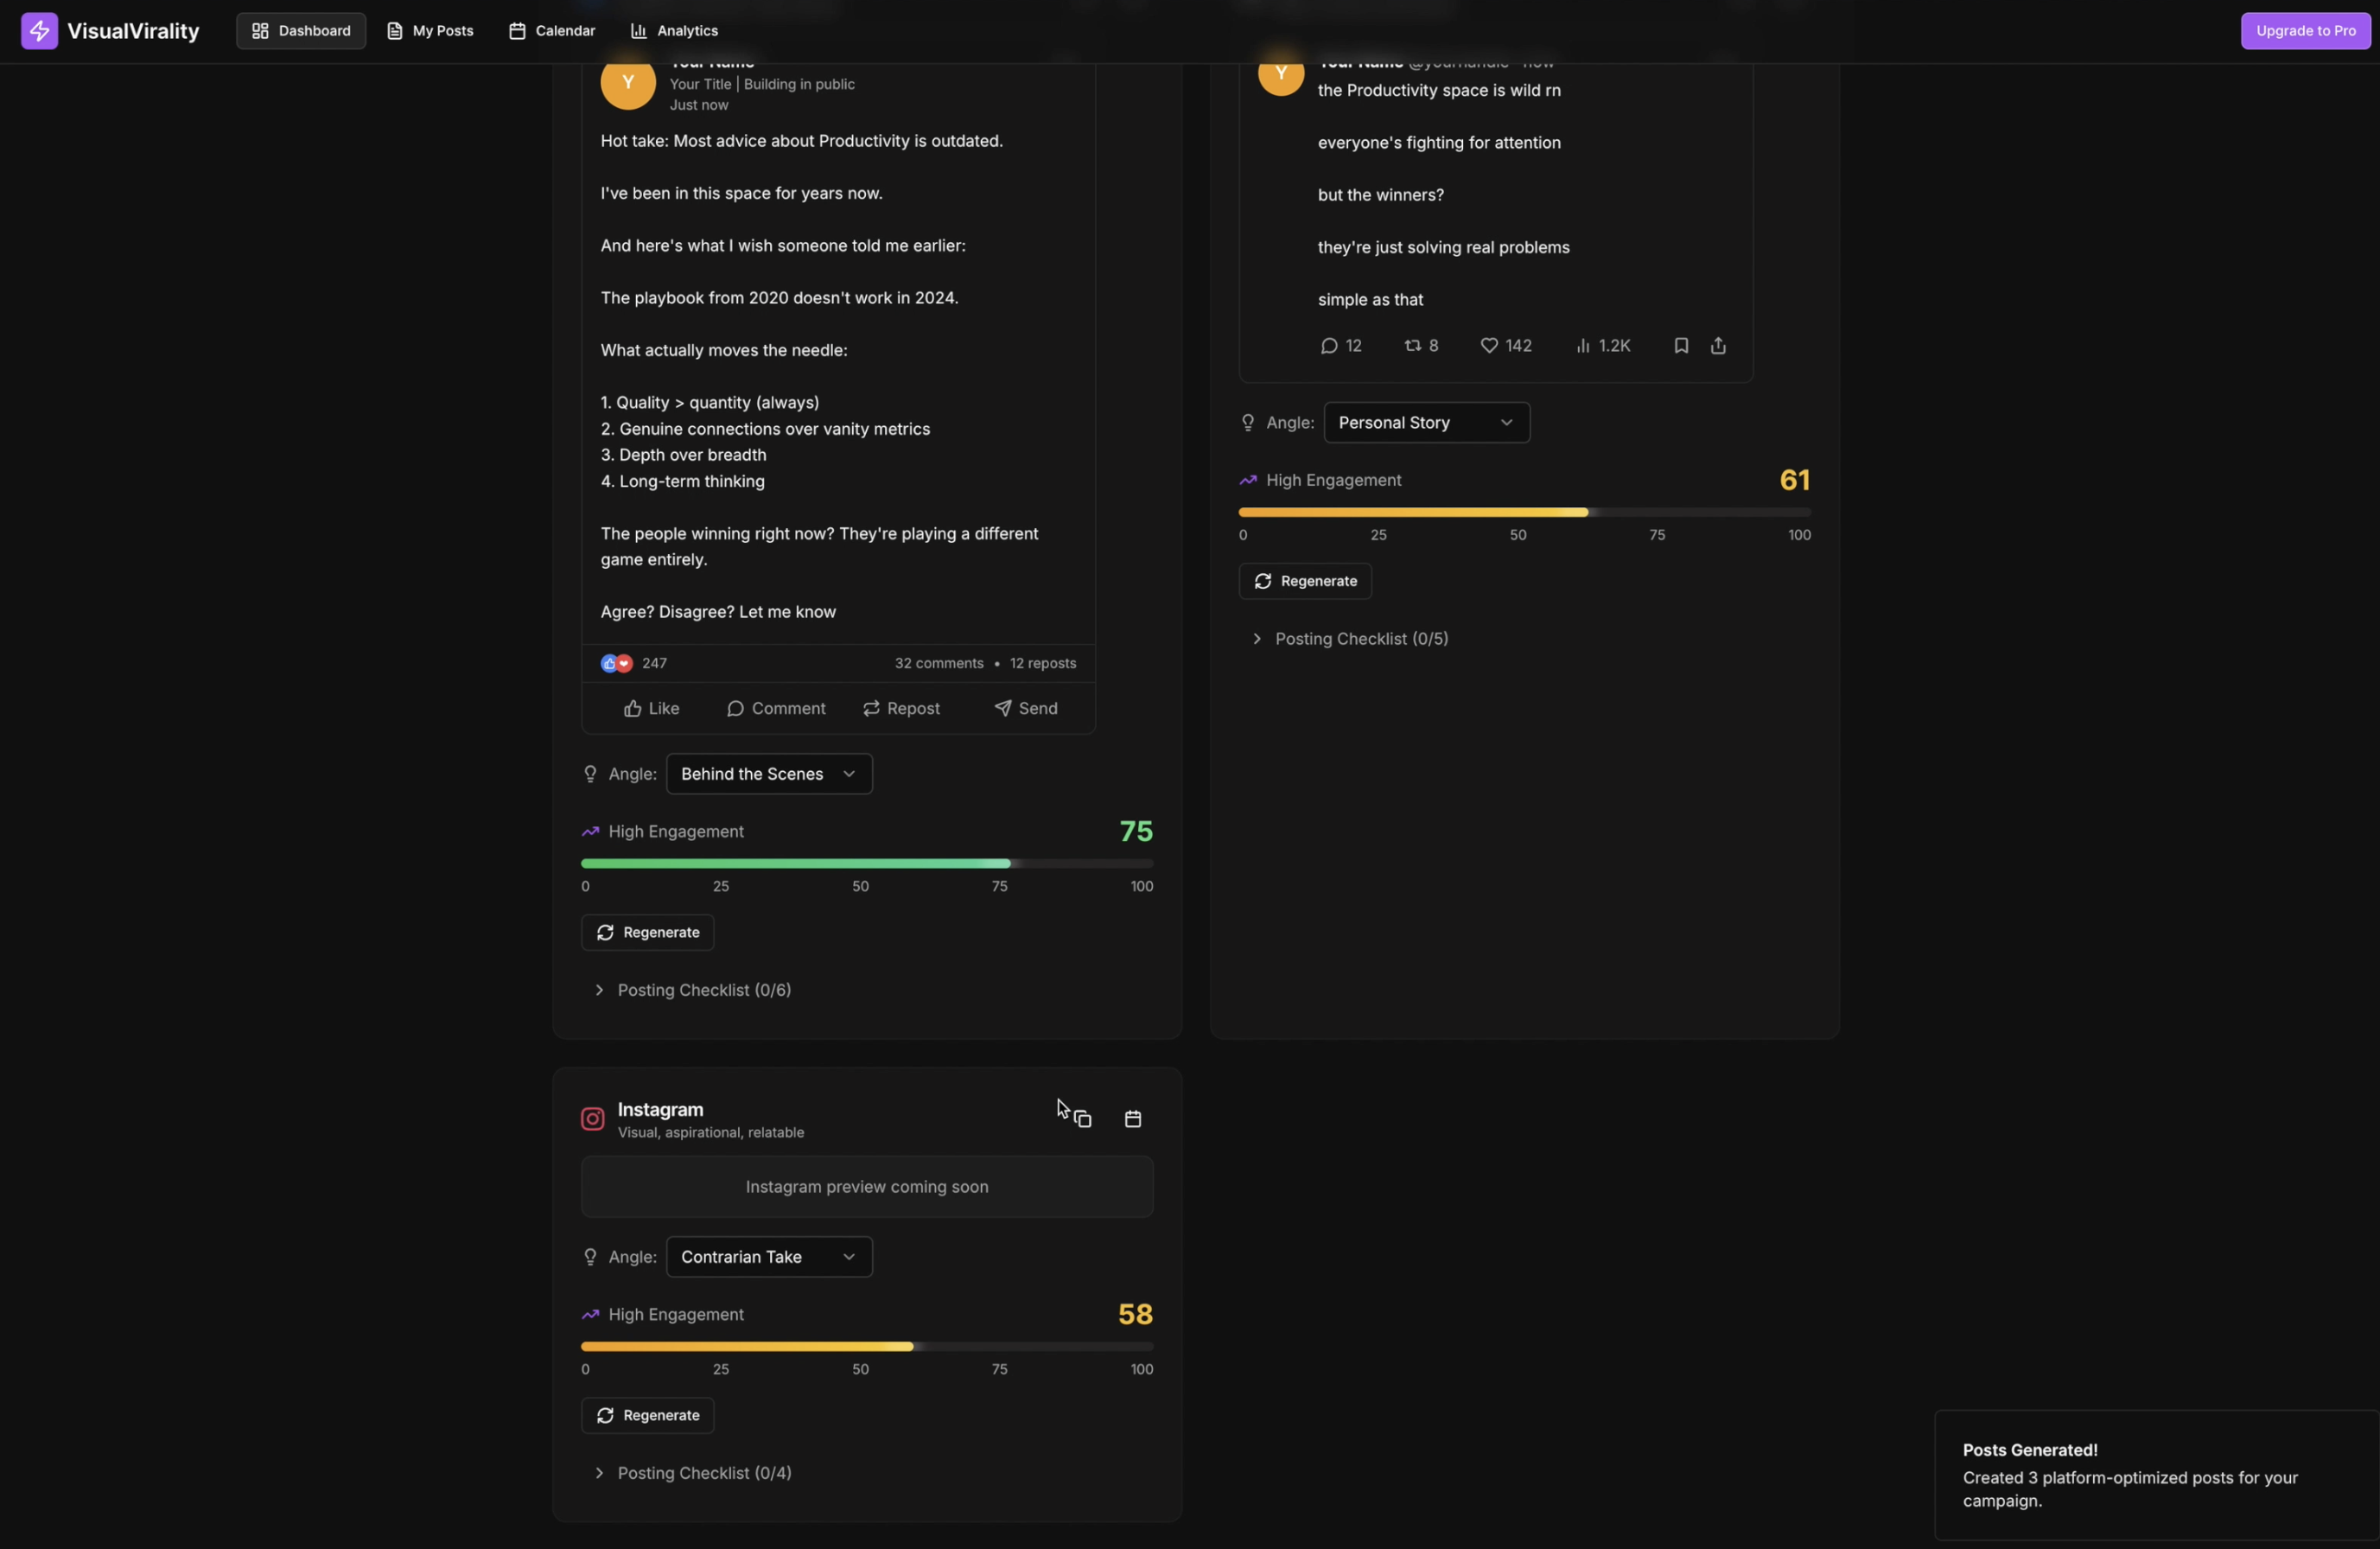This screenshot has height=1549, width=2380.
Task: Go to the Analytics tab
Action: [x=674, y=31]
